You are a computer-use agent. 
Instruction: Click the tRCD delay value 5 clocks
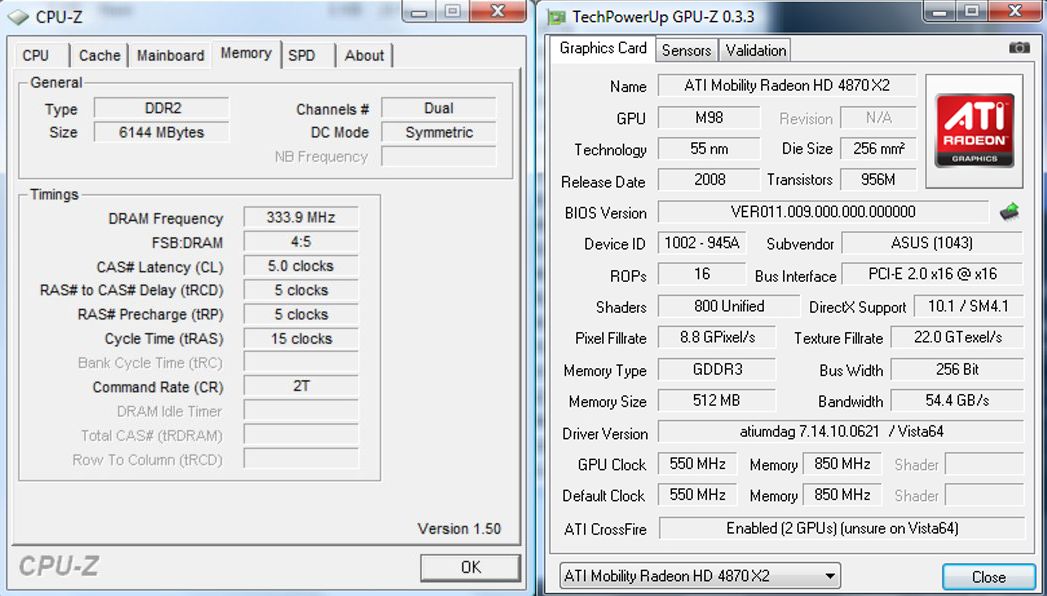(x=301, y=290)
